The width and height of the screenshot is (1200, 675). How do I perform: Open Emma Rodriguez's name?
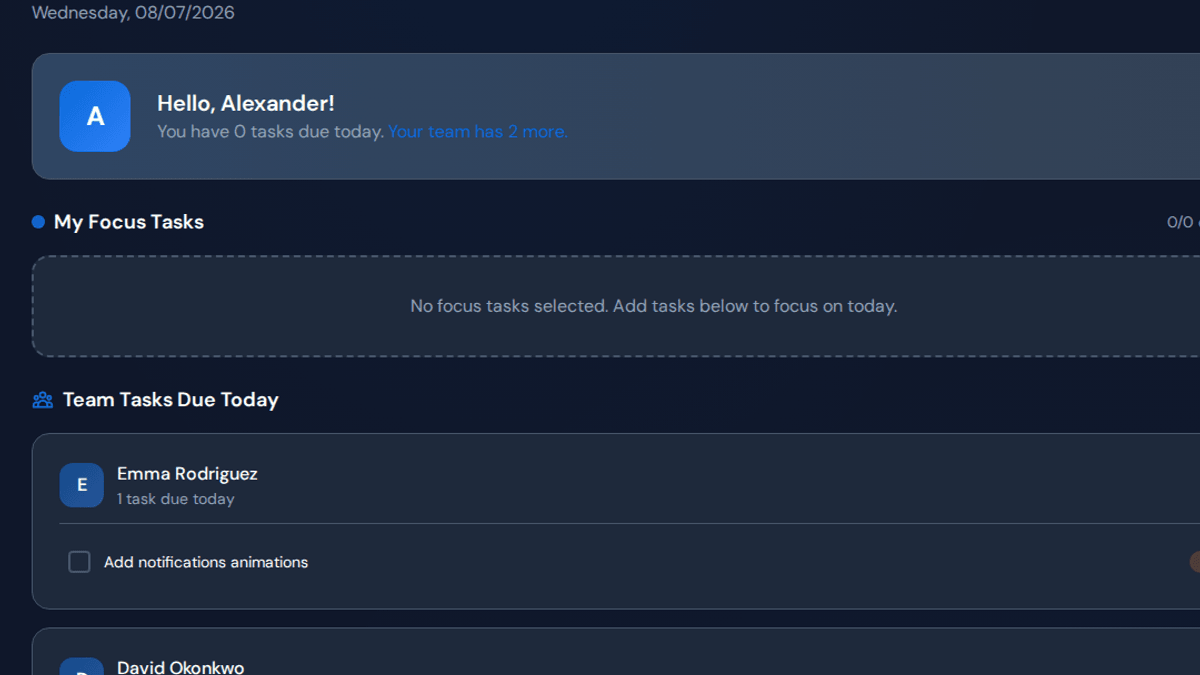(187, 474)
